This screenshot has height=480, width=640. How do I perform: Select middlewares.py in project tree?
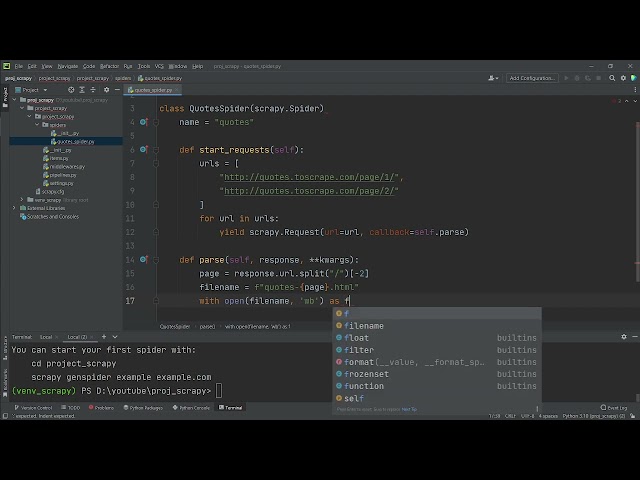tap(64, 166)
